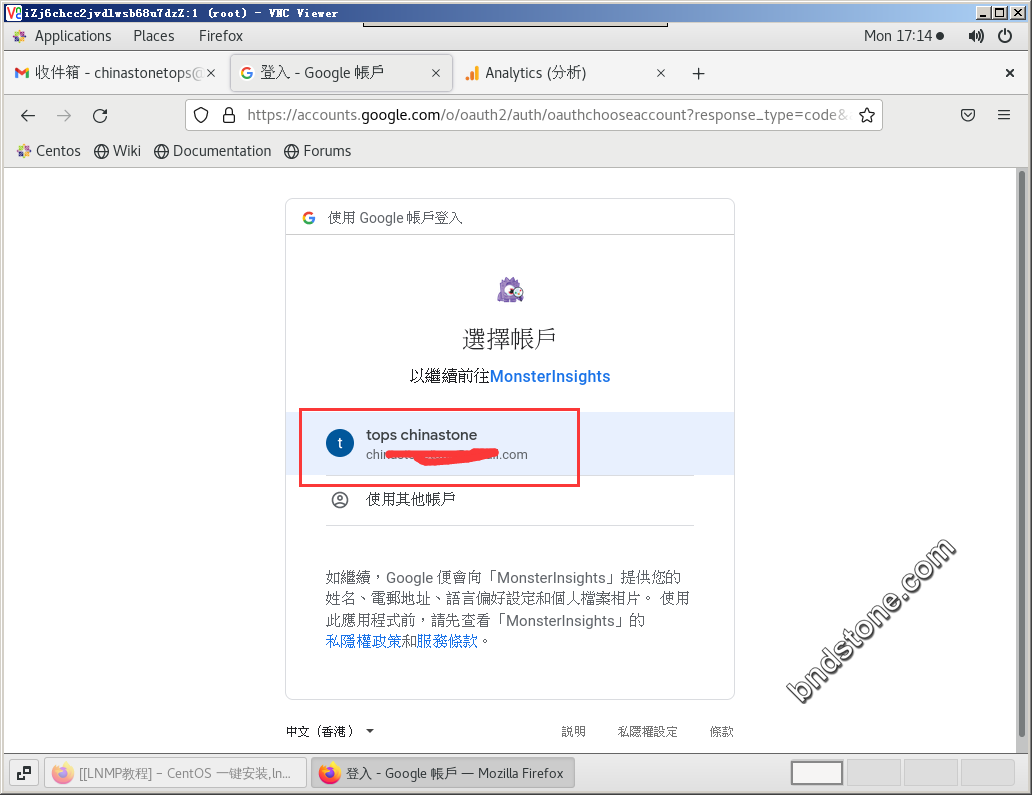Close the Google sign-in tab

(x=436, y=73)
